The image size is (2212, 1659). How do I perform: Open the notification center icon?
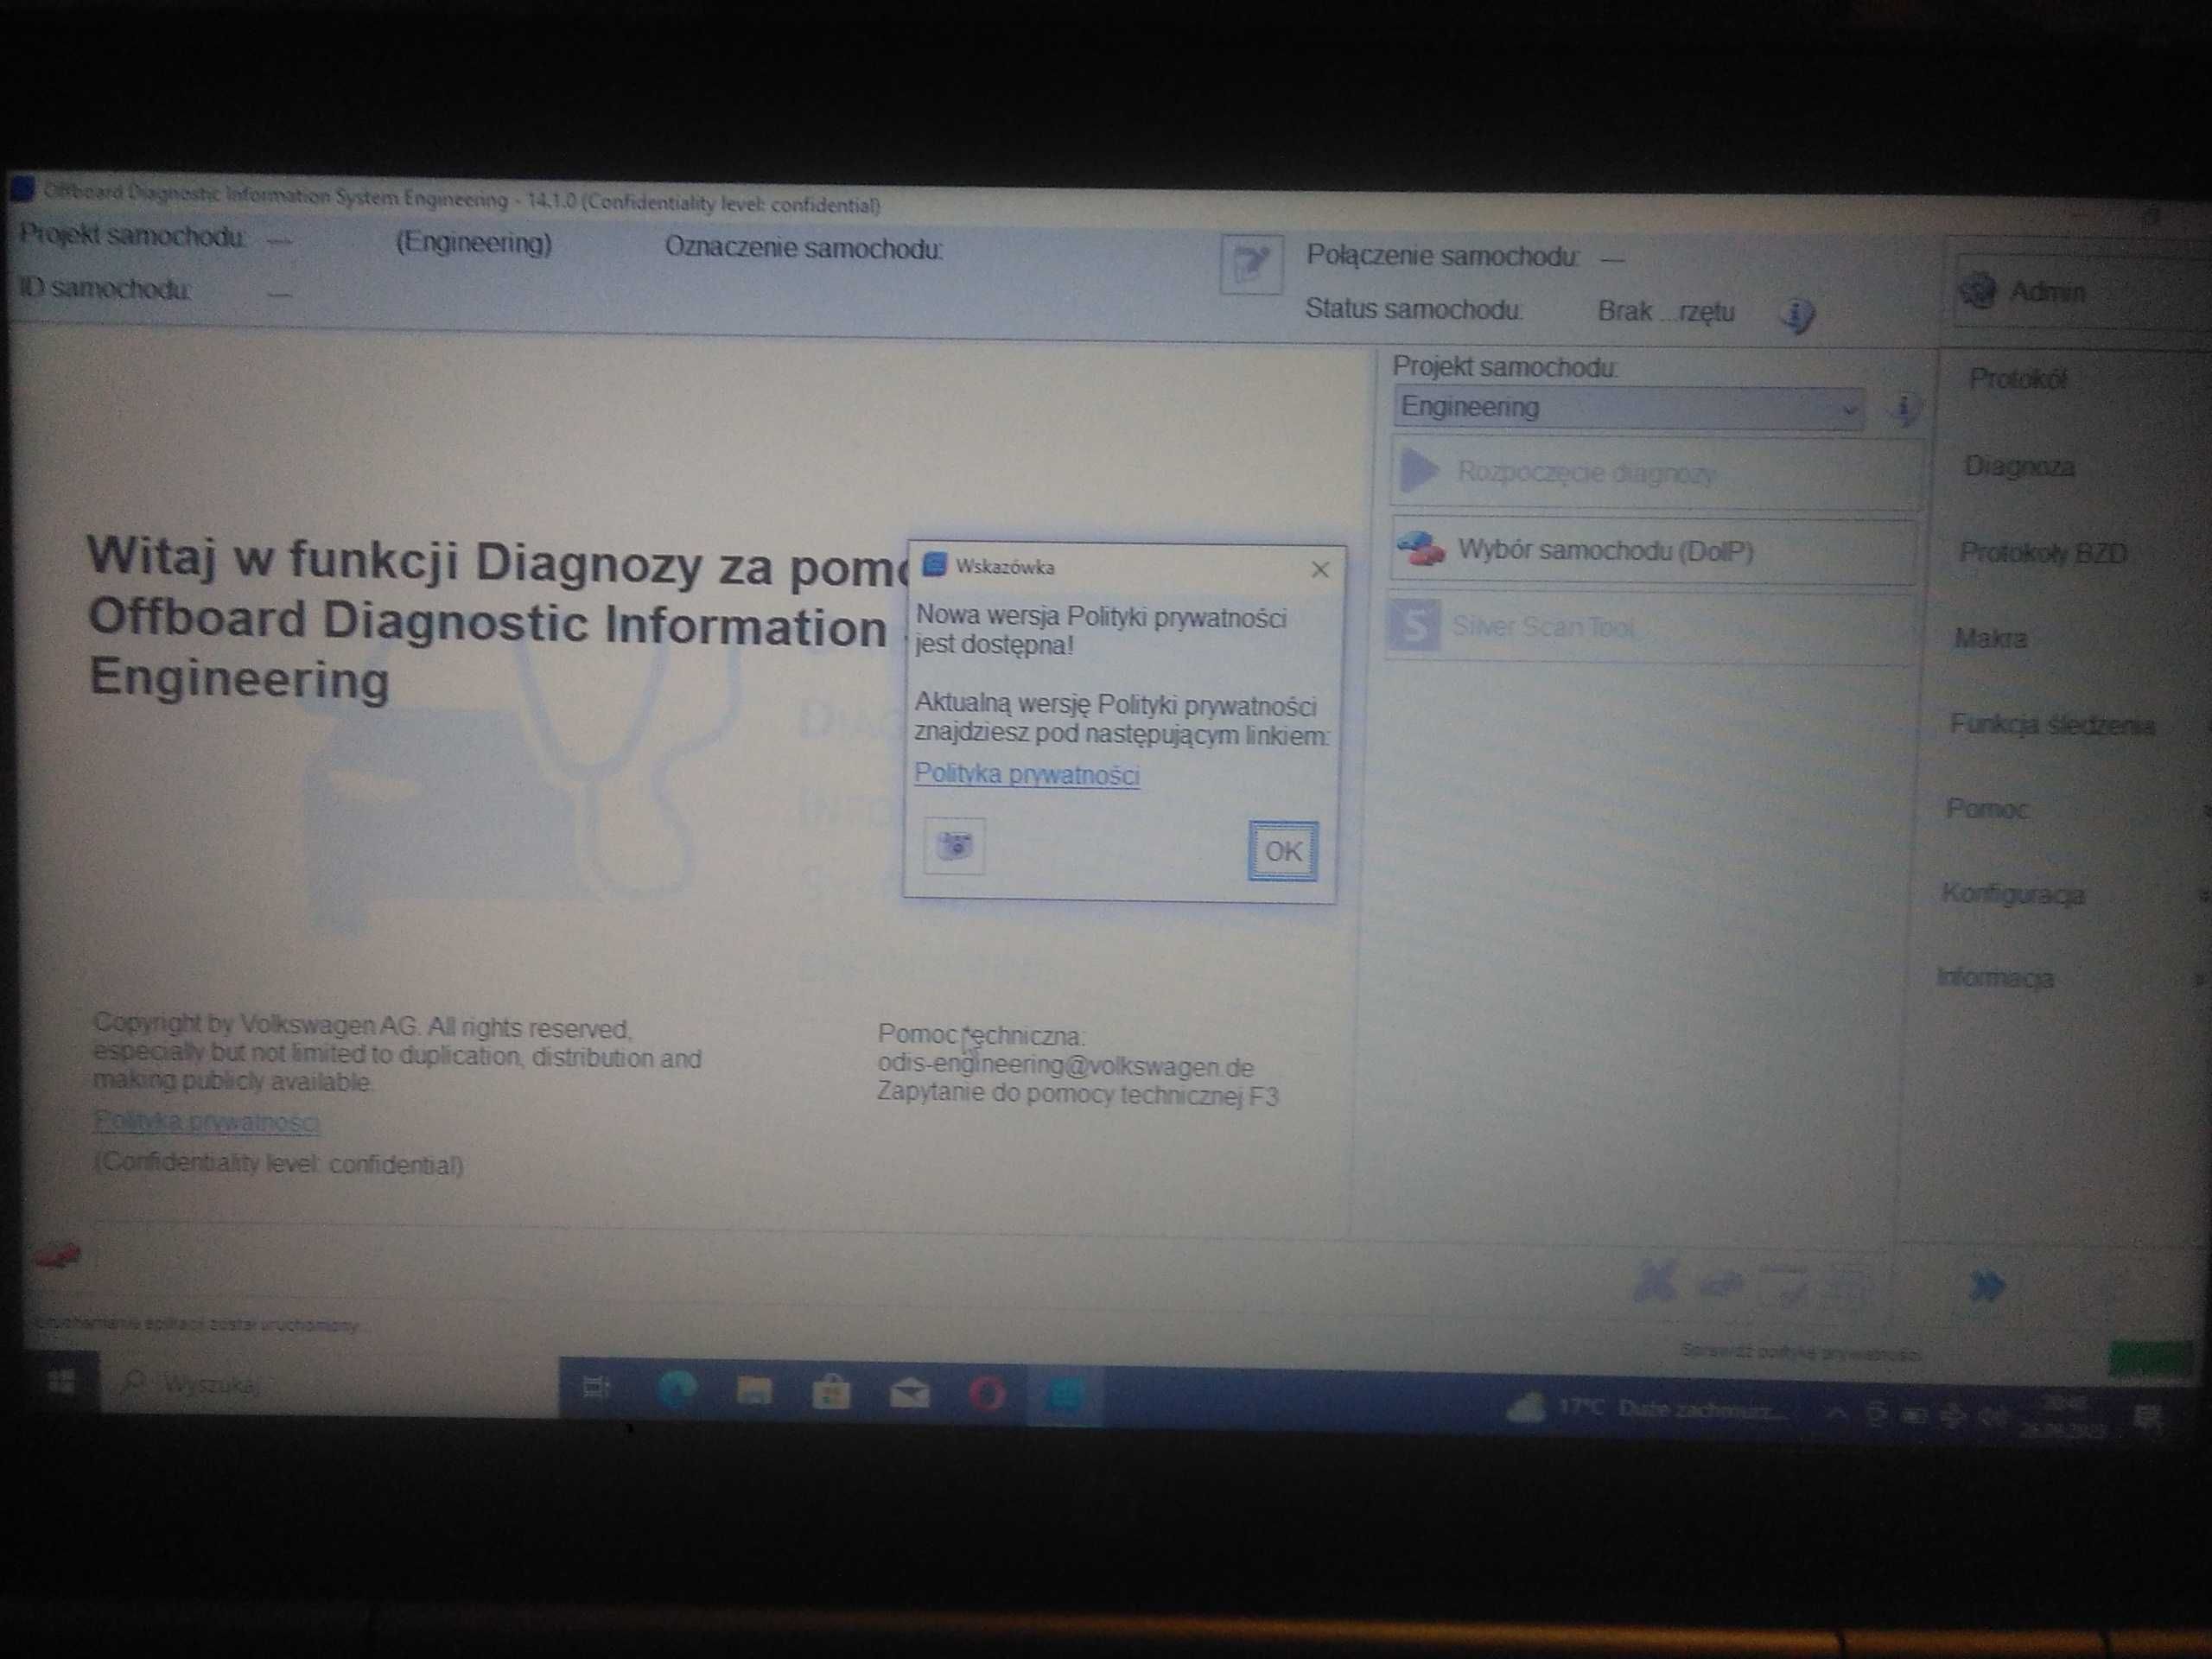point(2148,1418)
